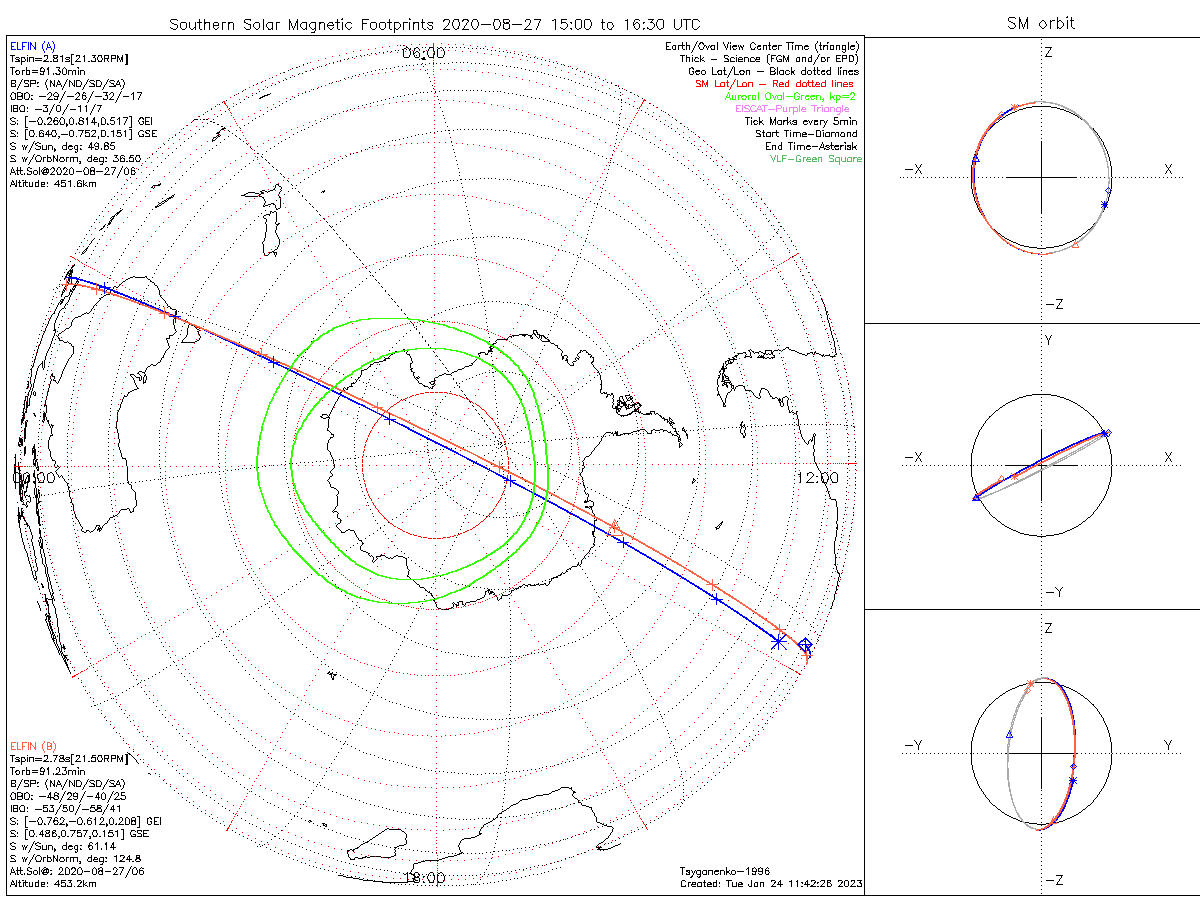Click '-Z' axis label below top orbit panel
1200x900 pixels.
(x=1054, y=304)
